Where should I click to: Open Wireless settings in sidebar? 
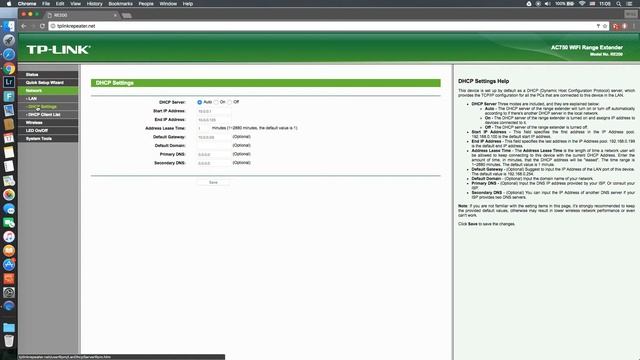pos(48,122)
